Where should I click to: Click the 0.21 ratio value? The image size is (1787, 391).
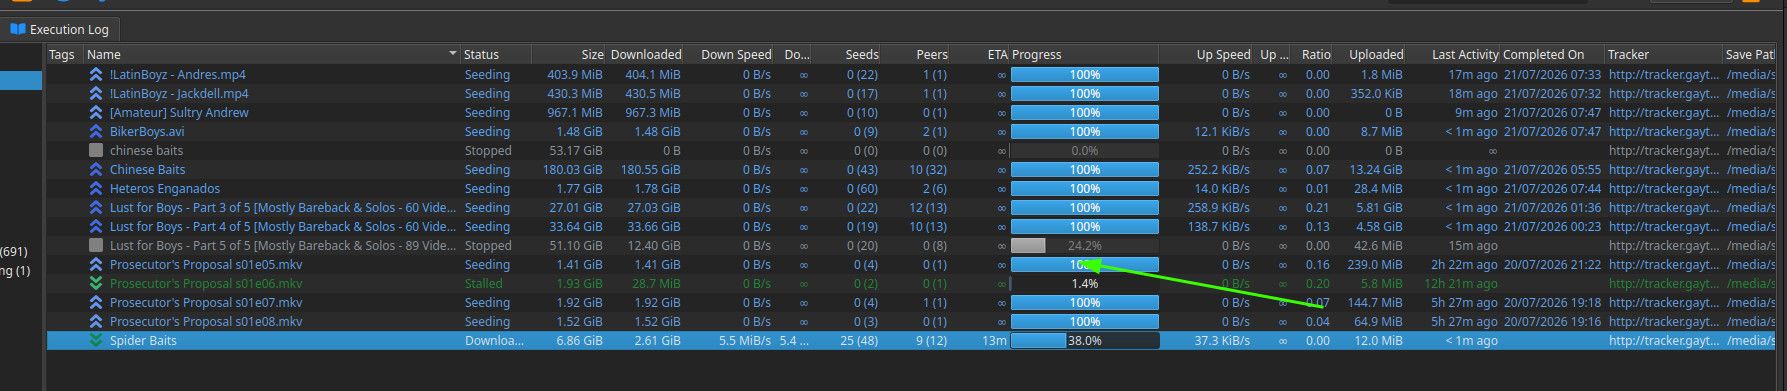(x=1317, y=207)
